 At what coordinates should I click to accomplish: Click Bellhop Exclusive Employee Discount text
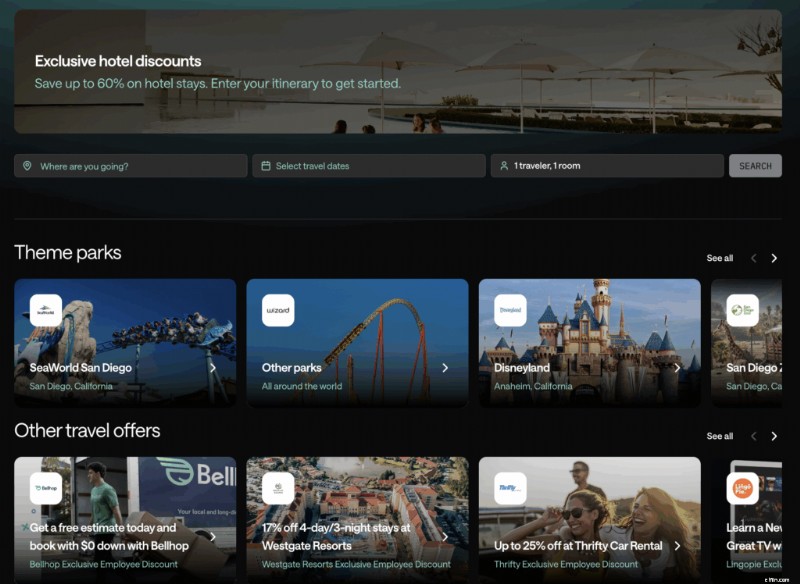point(104,564)
